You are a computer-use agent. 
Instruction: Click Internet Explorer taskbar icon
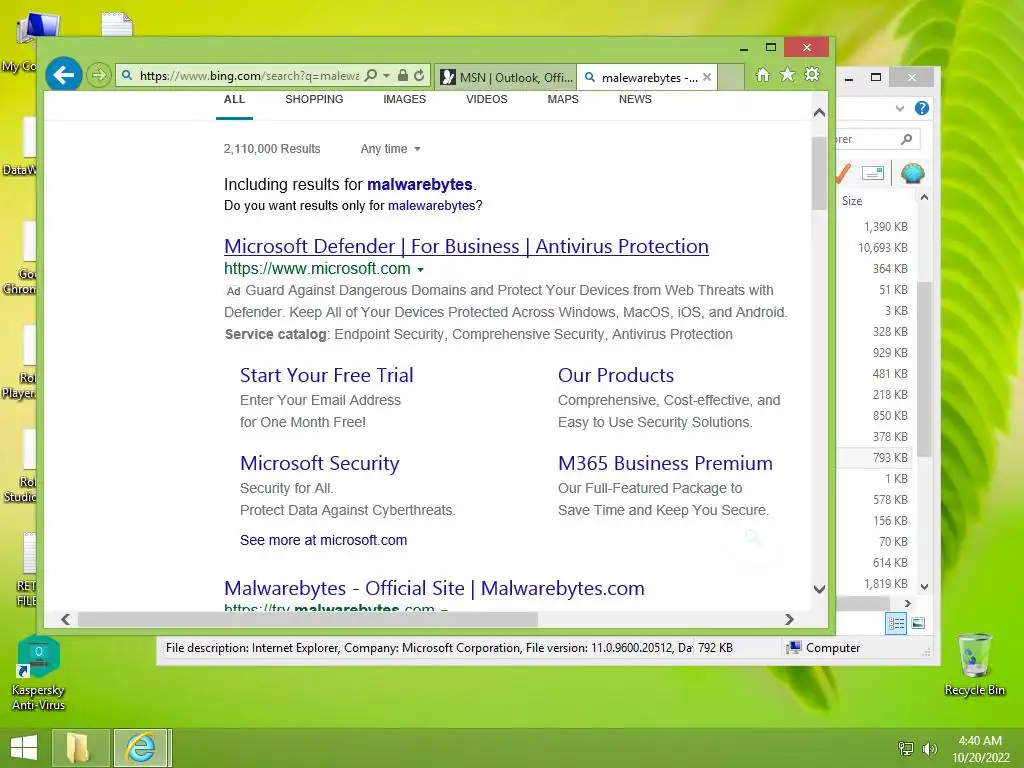click(x=142, y=748)
